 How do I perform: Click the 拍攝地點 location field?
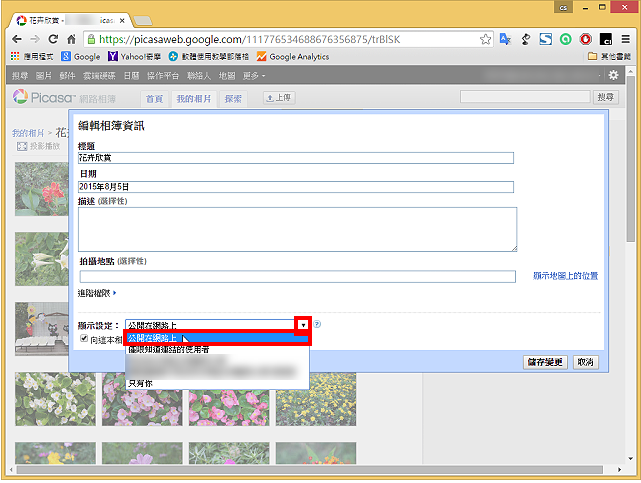pyautogui.click(x=297, y=276)
